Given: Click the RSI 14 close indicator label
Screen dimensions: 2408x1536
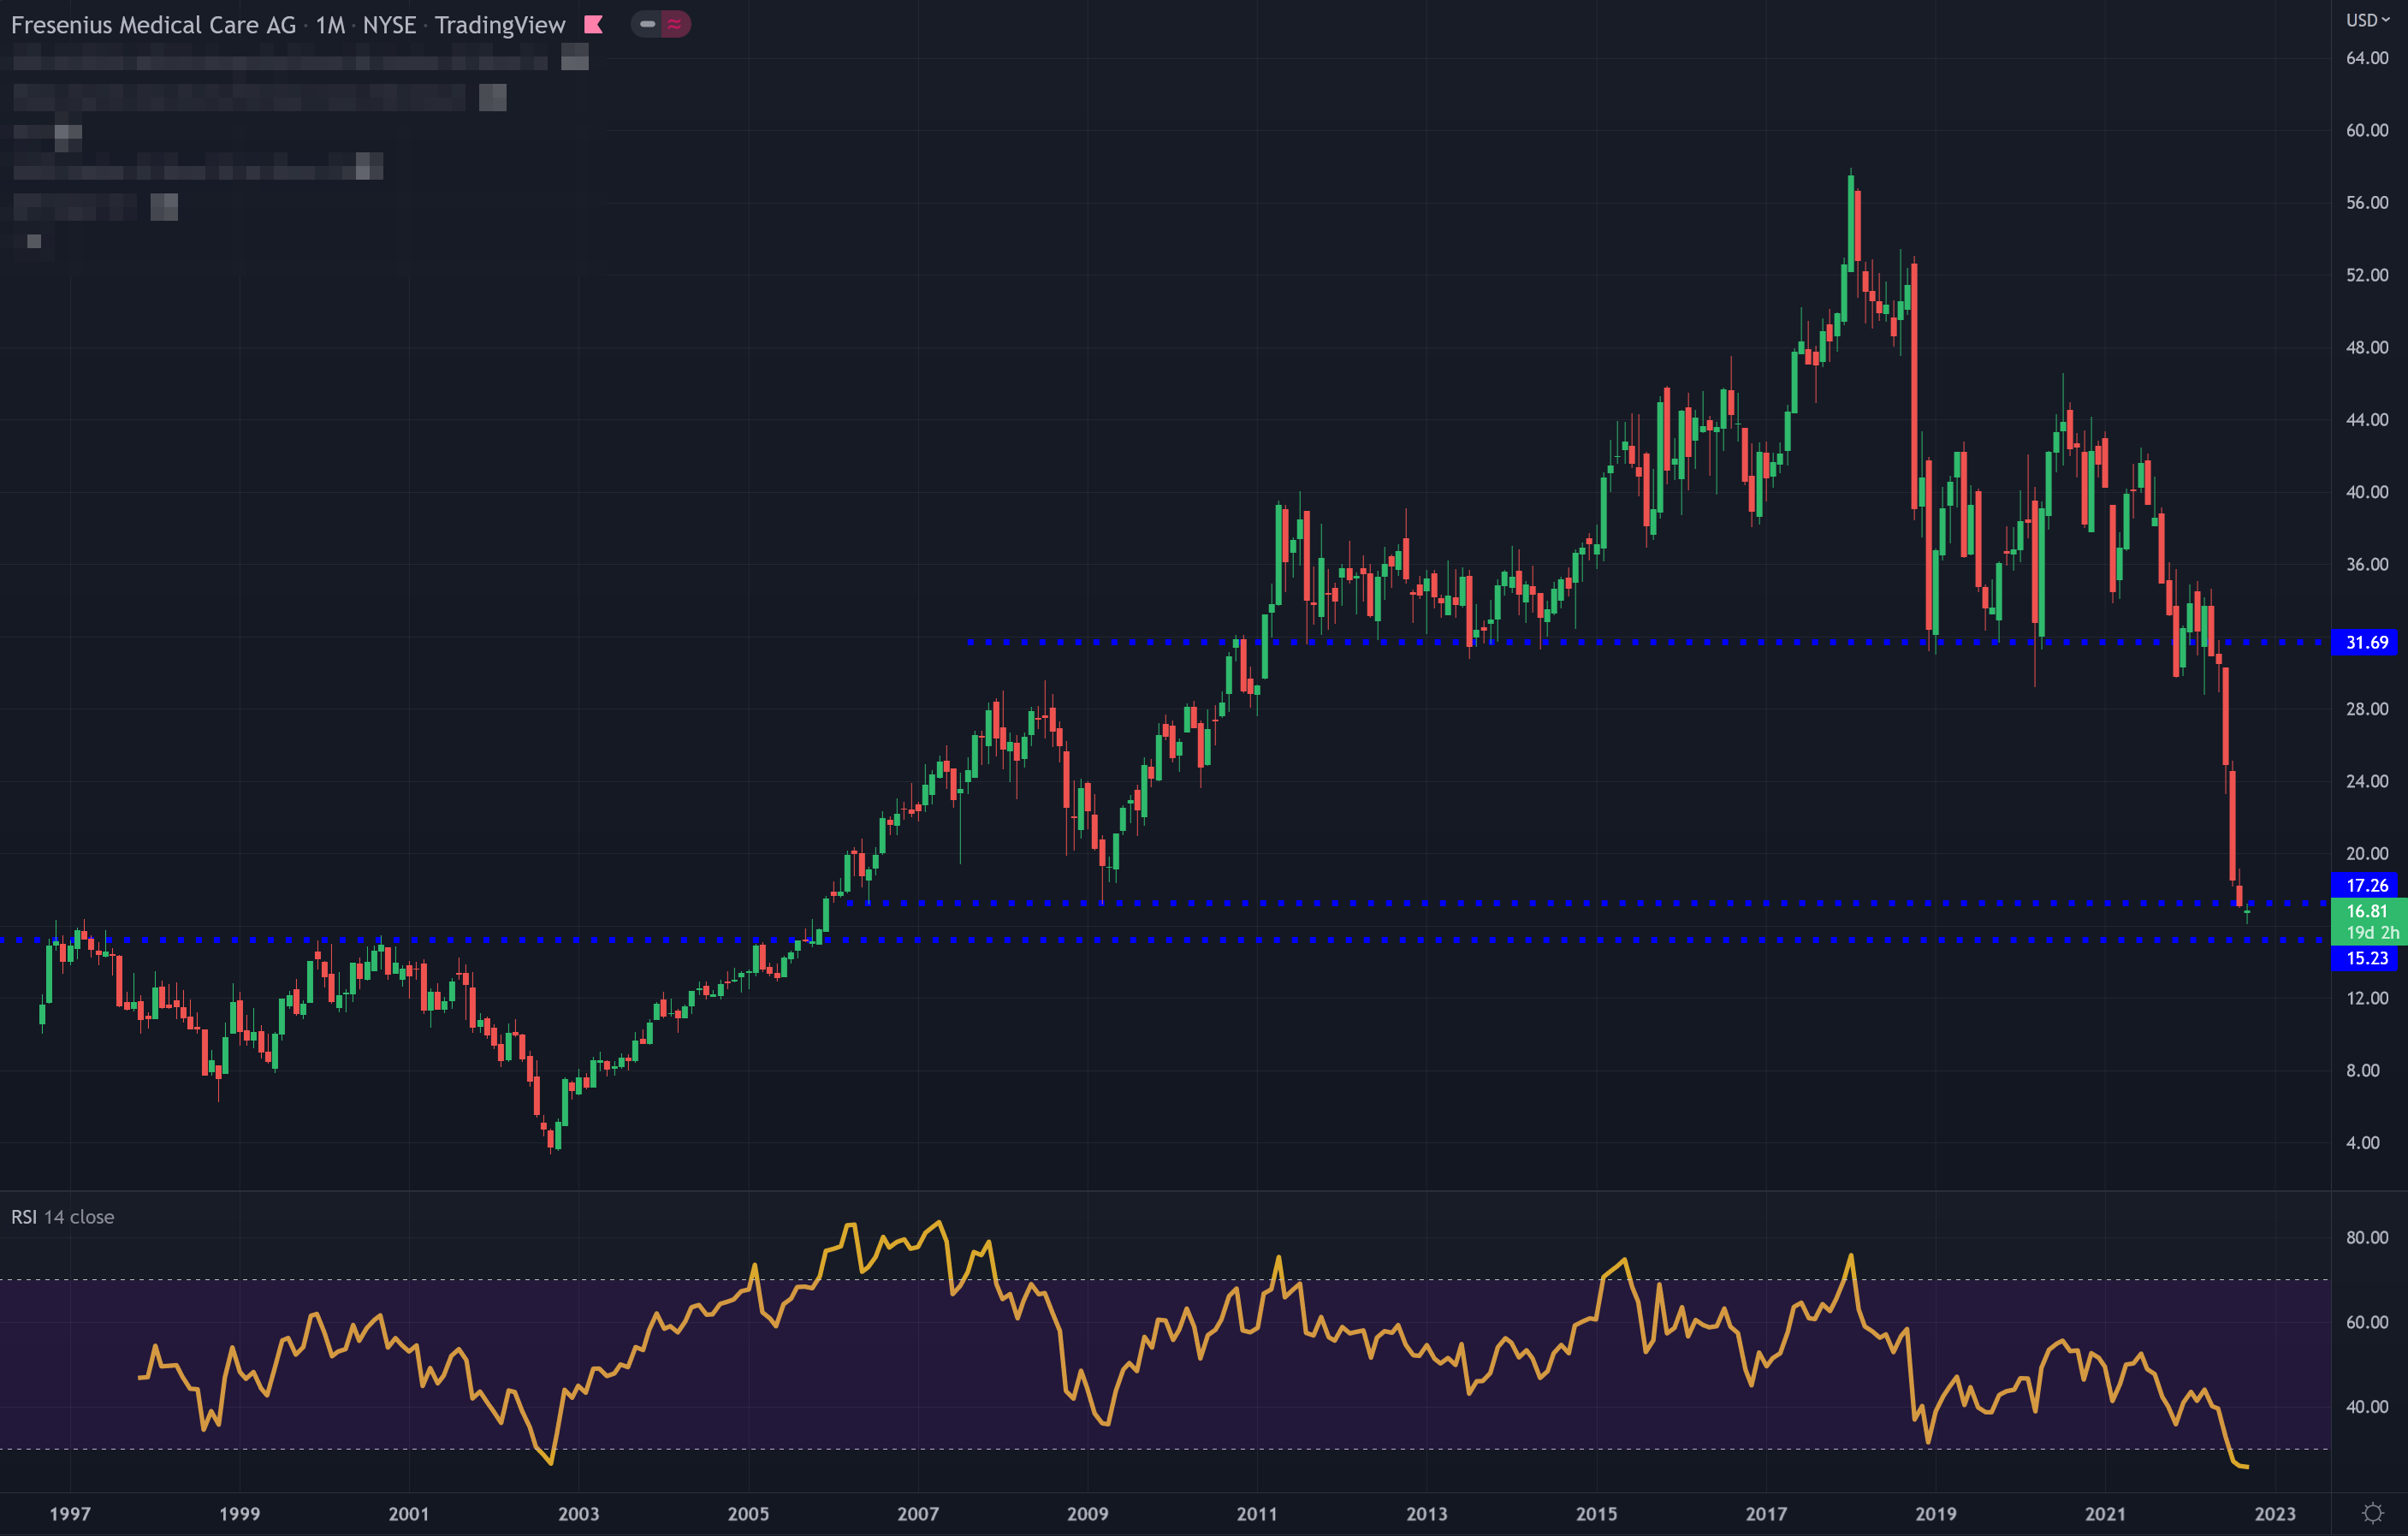Looking at the screenshot, I should 62,1217.
